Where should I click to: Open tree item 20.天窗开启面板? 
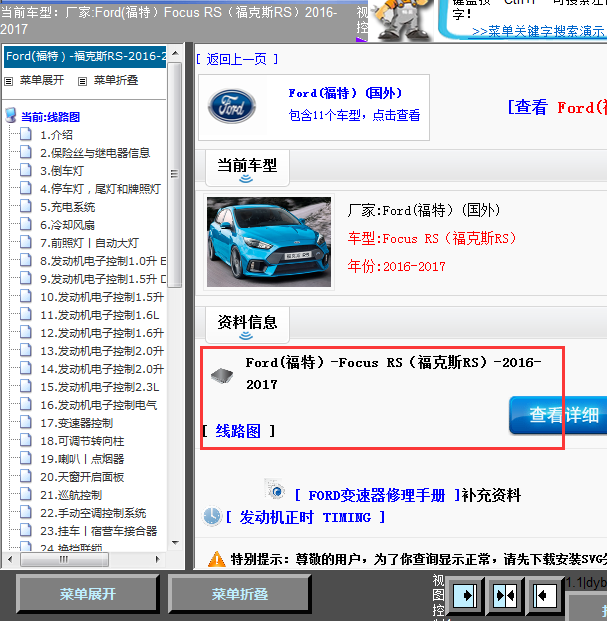pyautogui.click(x=82, y=477)
